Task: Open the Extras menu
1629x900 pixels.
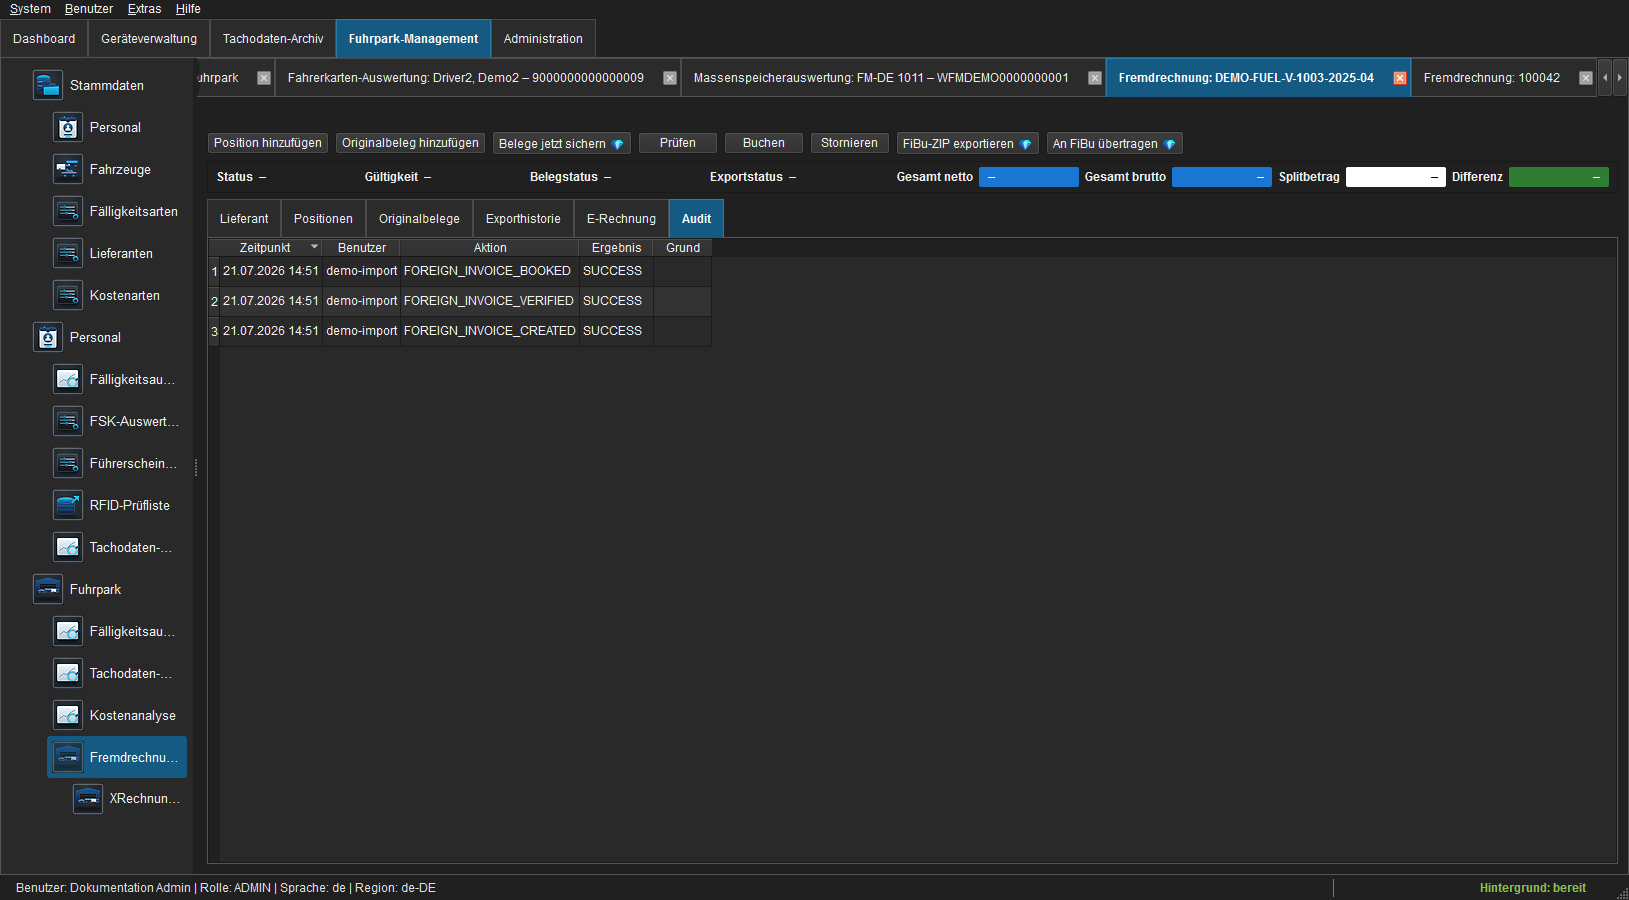Action: pos(144,9)
